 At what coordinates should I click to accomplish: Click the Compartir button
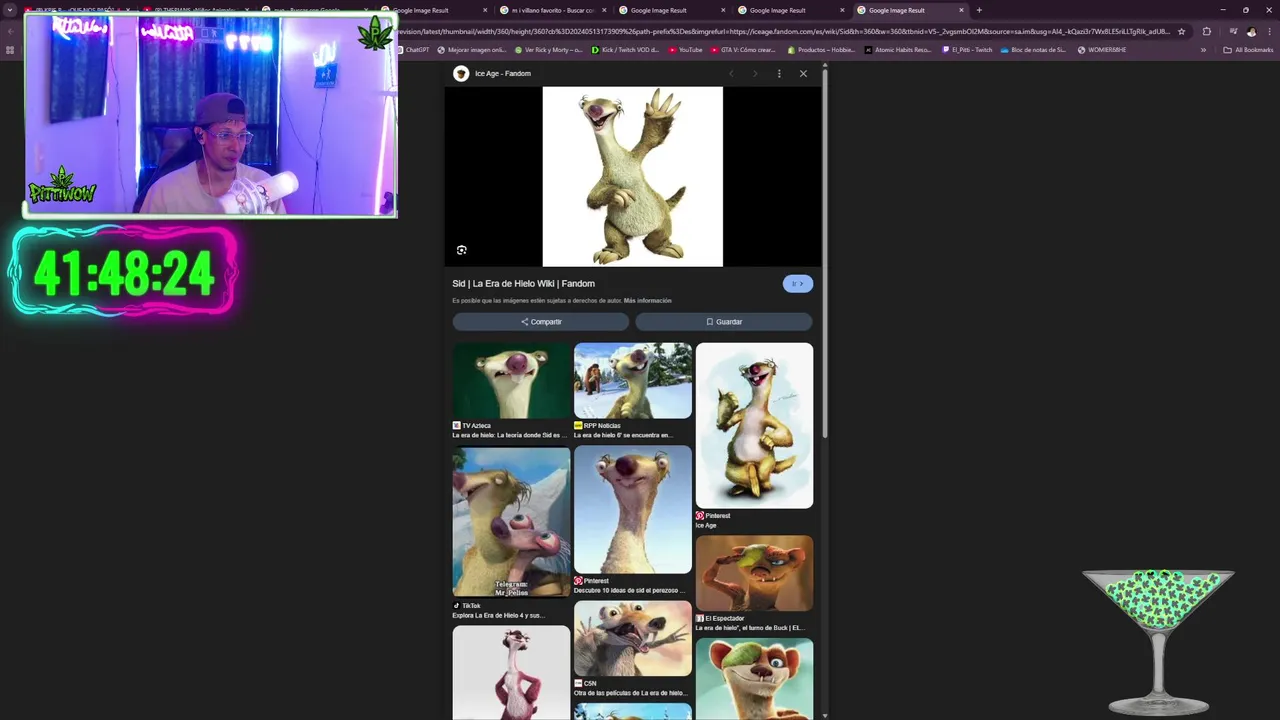540,322
